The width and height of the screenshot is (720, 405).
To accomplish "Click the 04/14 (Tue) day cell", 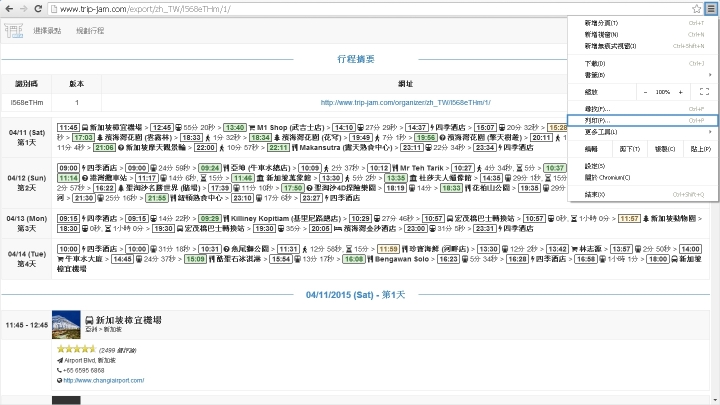I will pyautogui.click(x=27, y=259).
